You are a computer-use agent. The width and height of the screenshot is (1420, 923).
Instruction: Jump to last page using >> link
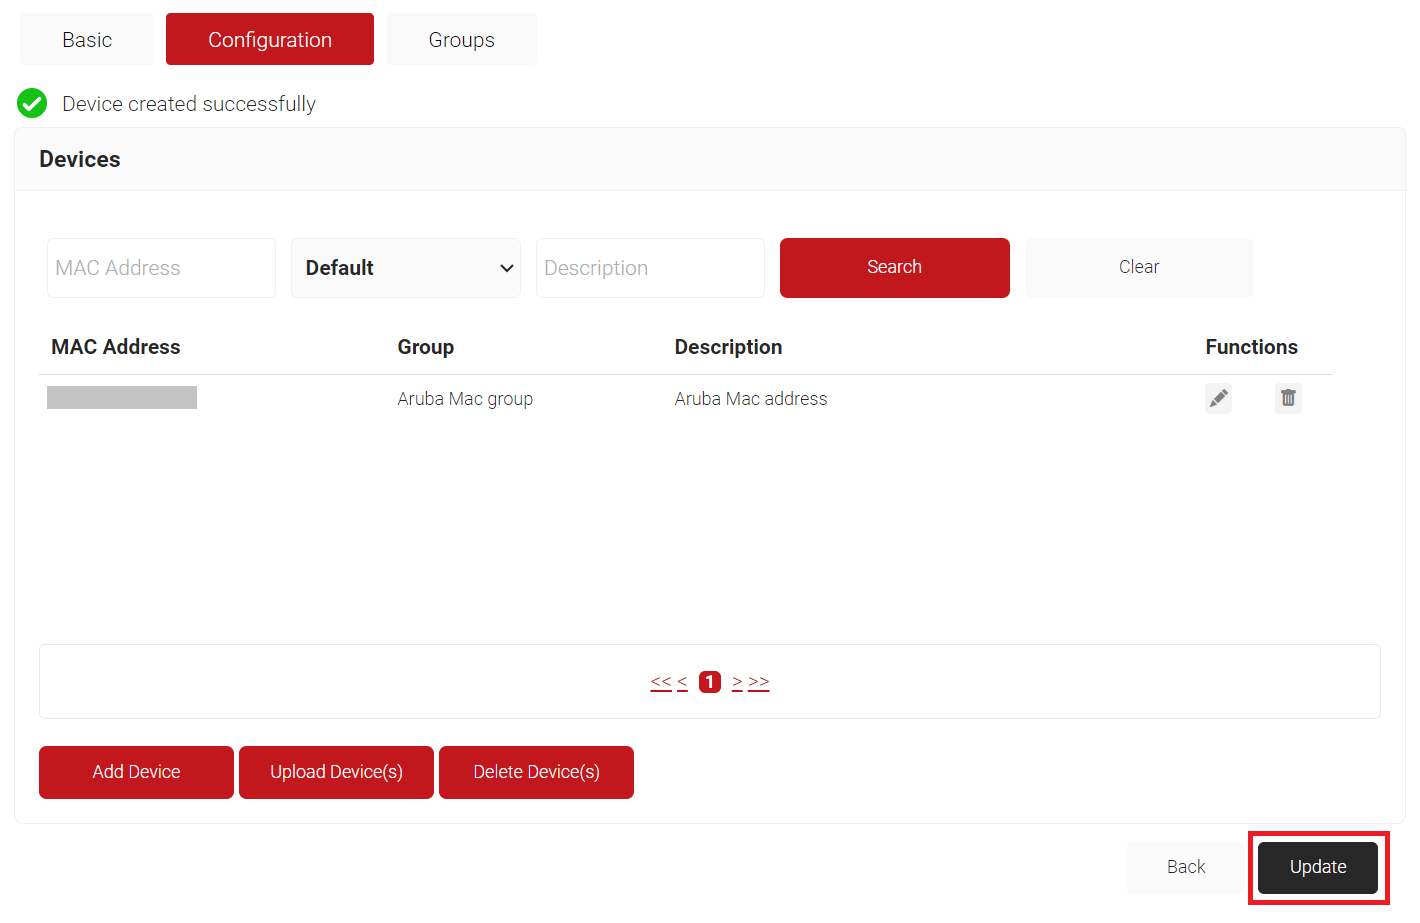point(759,682)
